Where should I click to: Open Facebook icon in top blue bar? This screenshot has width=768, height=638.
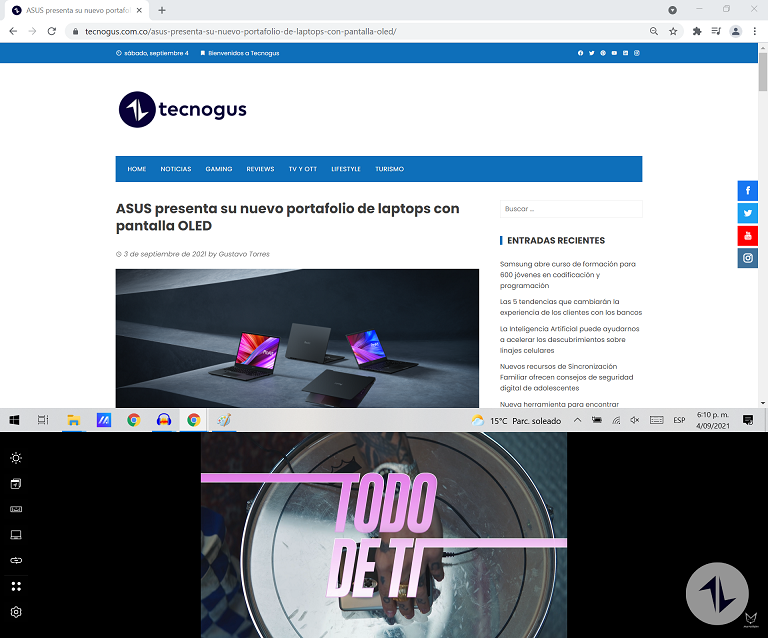pyautogui.click(x=580, y=53)
